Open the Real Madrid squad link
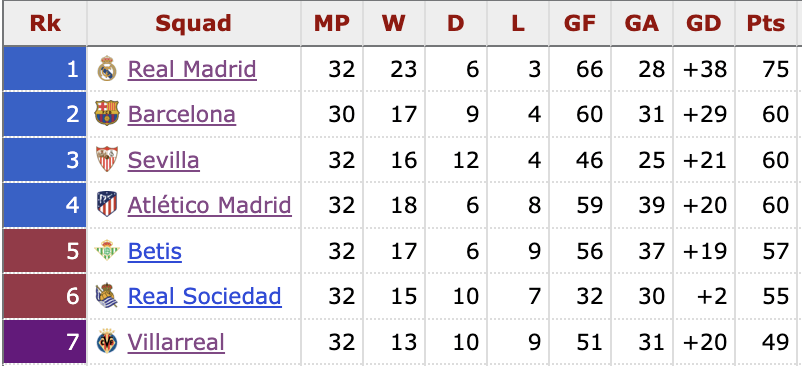802x366 pixels. [x=192, y=68]
